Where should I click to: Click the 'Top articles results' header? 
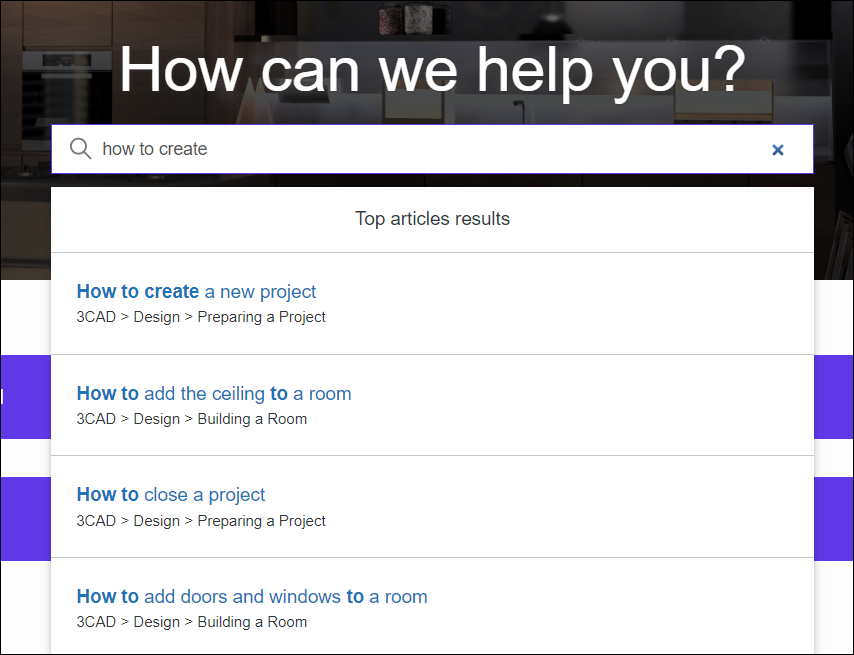[x=432, y=219]
